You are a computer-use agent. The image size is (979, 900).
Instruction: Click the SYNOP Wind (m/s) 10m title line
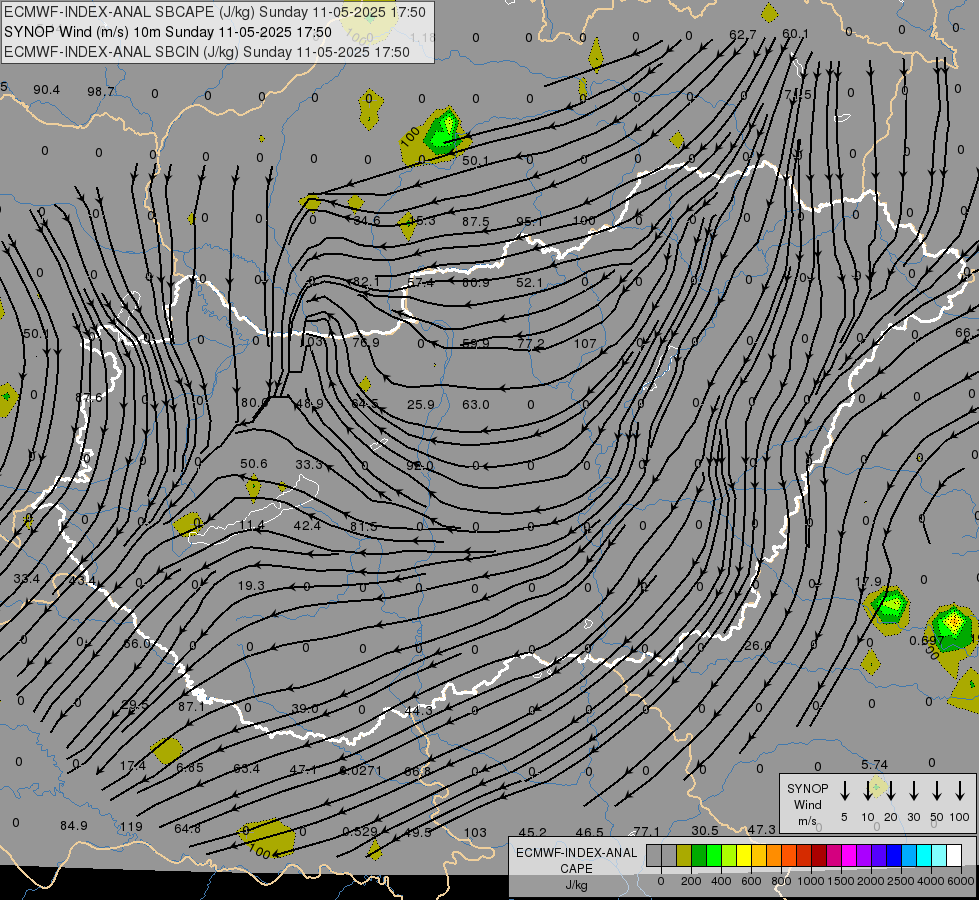pos(167,32)
